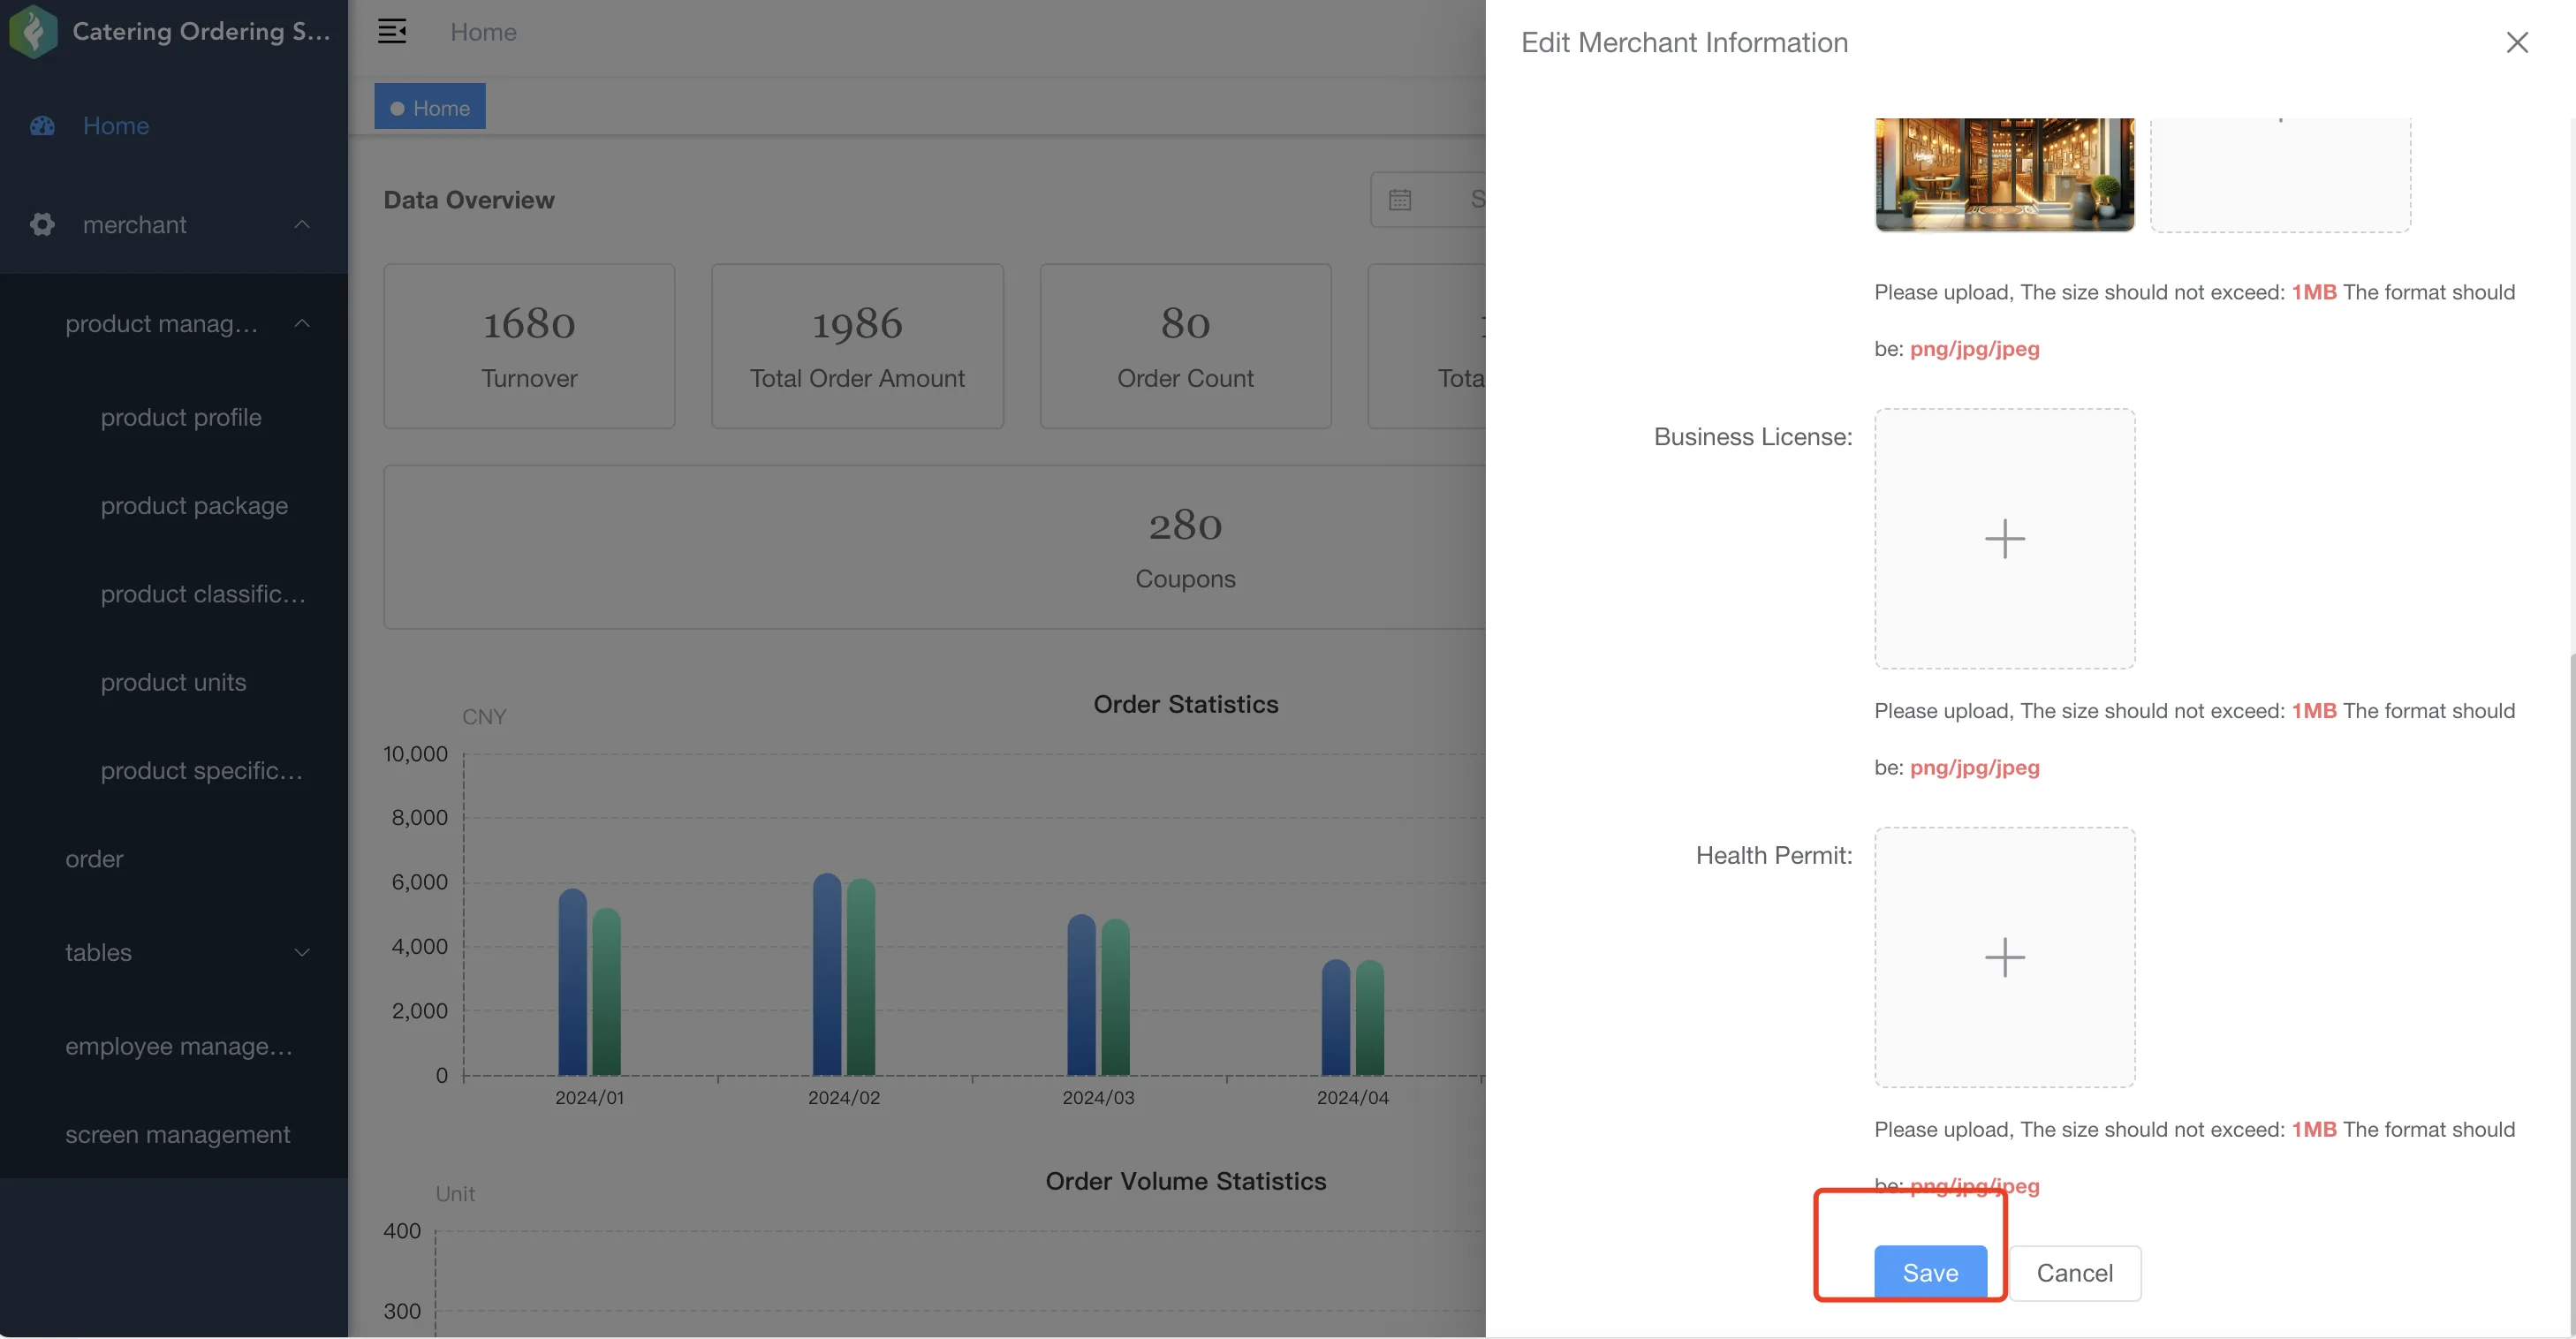
Task: Open screen management menu item
Action: (x=174, y=1134)
